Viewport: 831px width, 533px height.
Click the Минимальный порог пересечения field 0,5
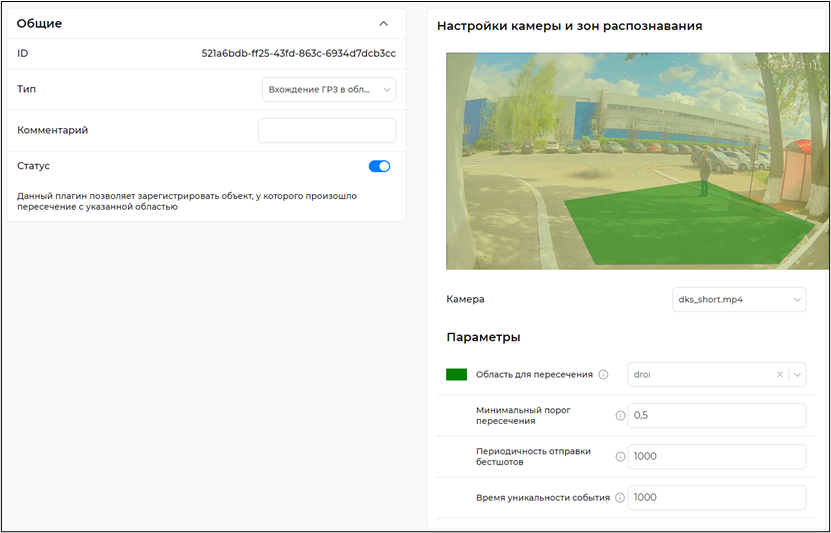717,415
